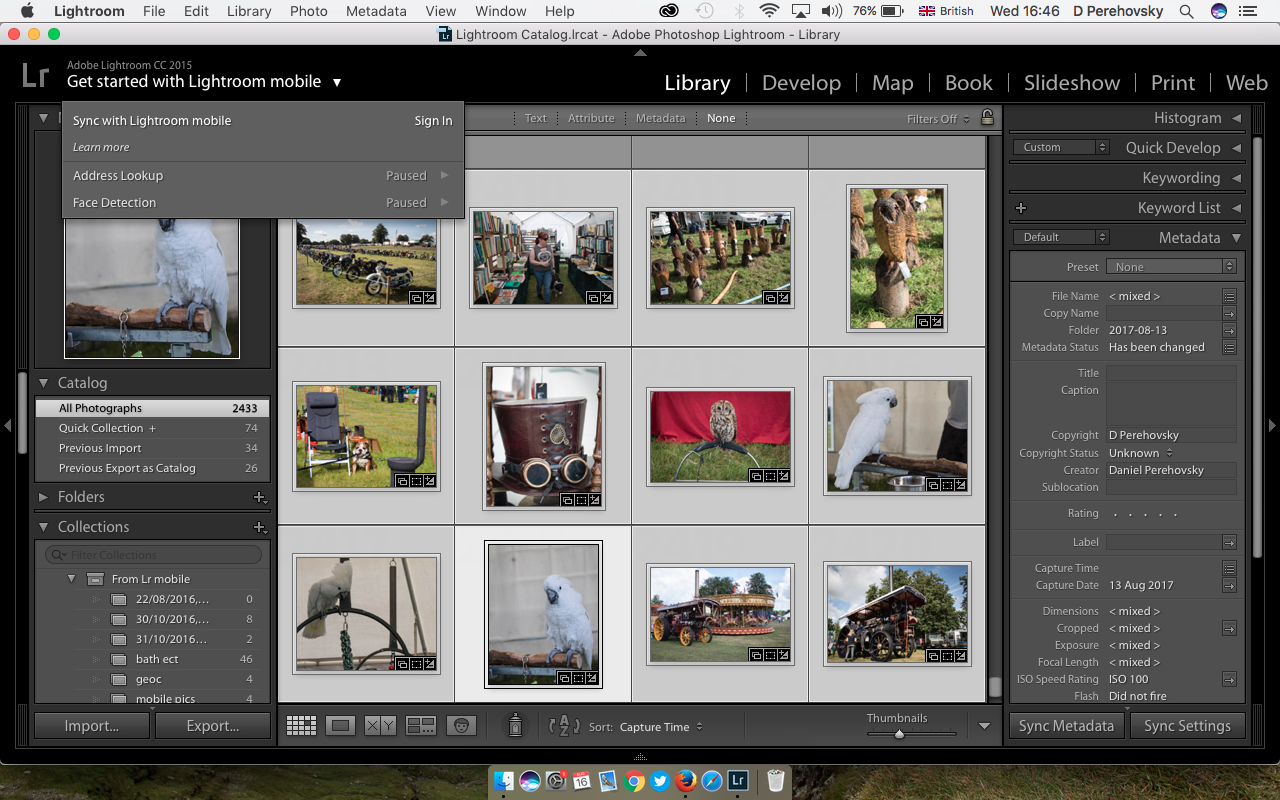The image size is (1280, 800).
Task: Expand the Histogram panel
Action: tap(1237, 118)
